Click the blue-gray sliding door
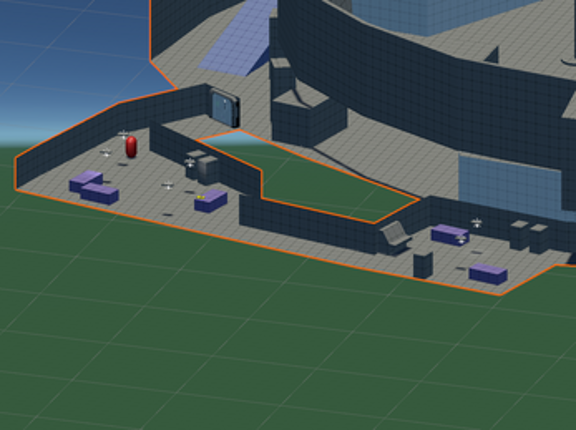Image resolution: width=576 pixels, height=430 pixels. (225, 108)
